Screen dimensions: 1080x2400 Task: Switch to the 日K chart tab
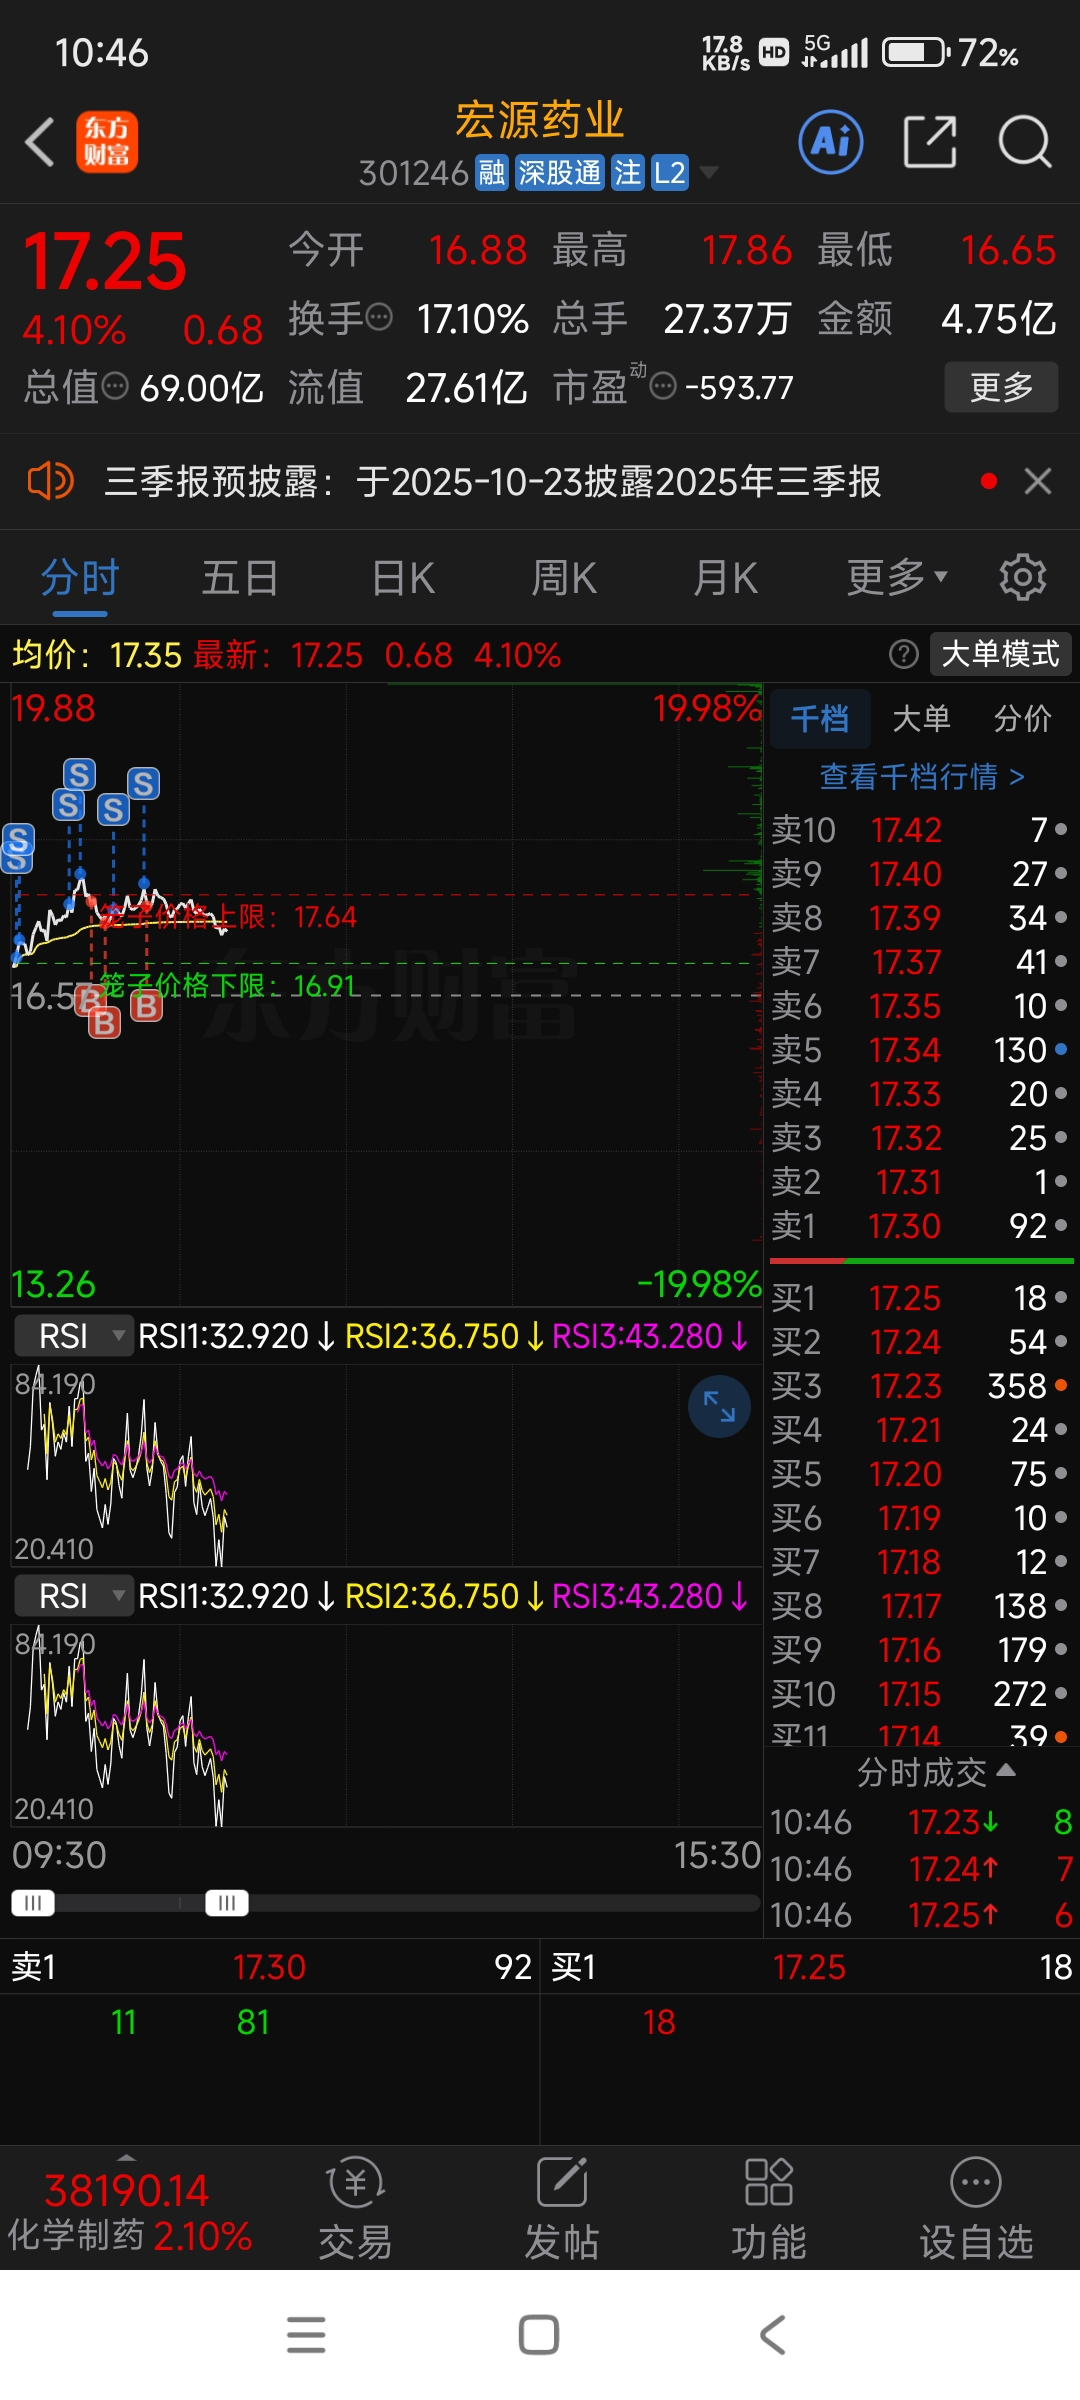coord(403,578)
